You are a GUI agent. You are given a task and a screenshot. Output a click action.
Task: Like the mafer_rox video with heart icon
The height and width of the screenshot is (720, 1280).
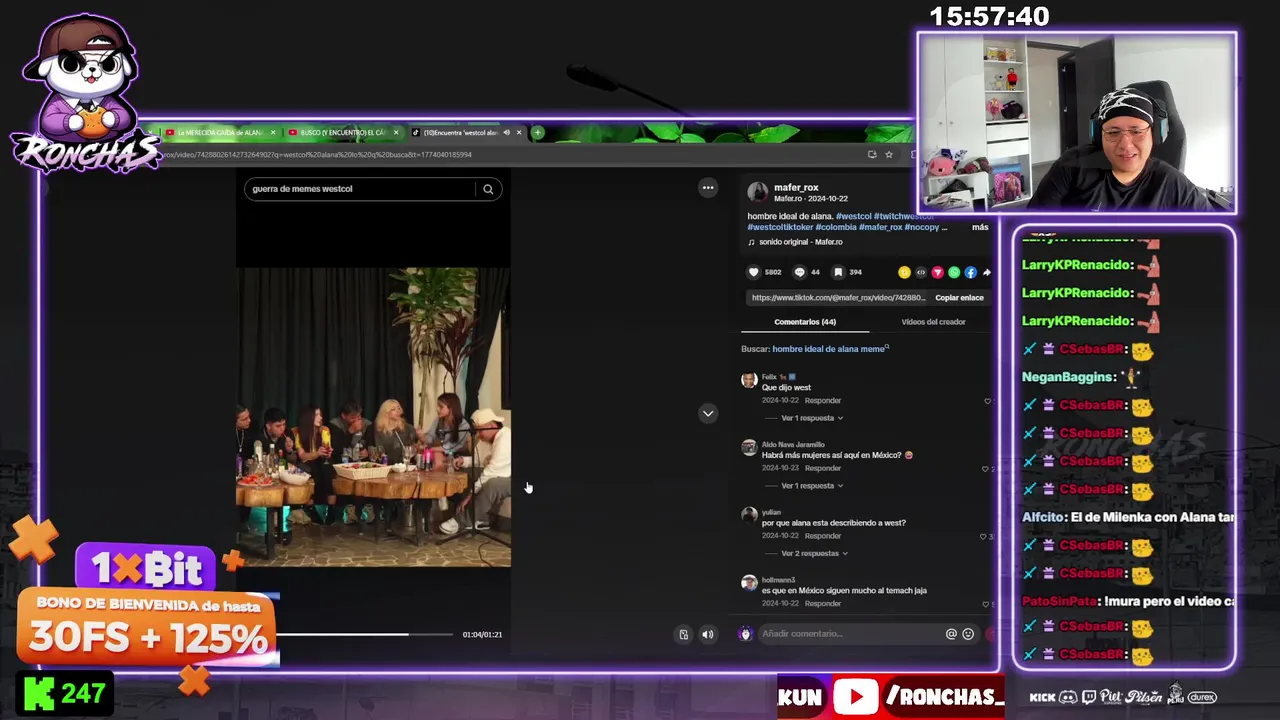754,272
